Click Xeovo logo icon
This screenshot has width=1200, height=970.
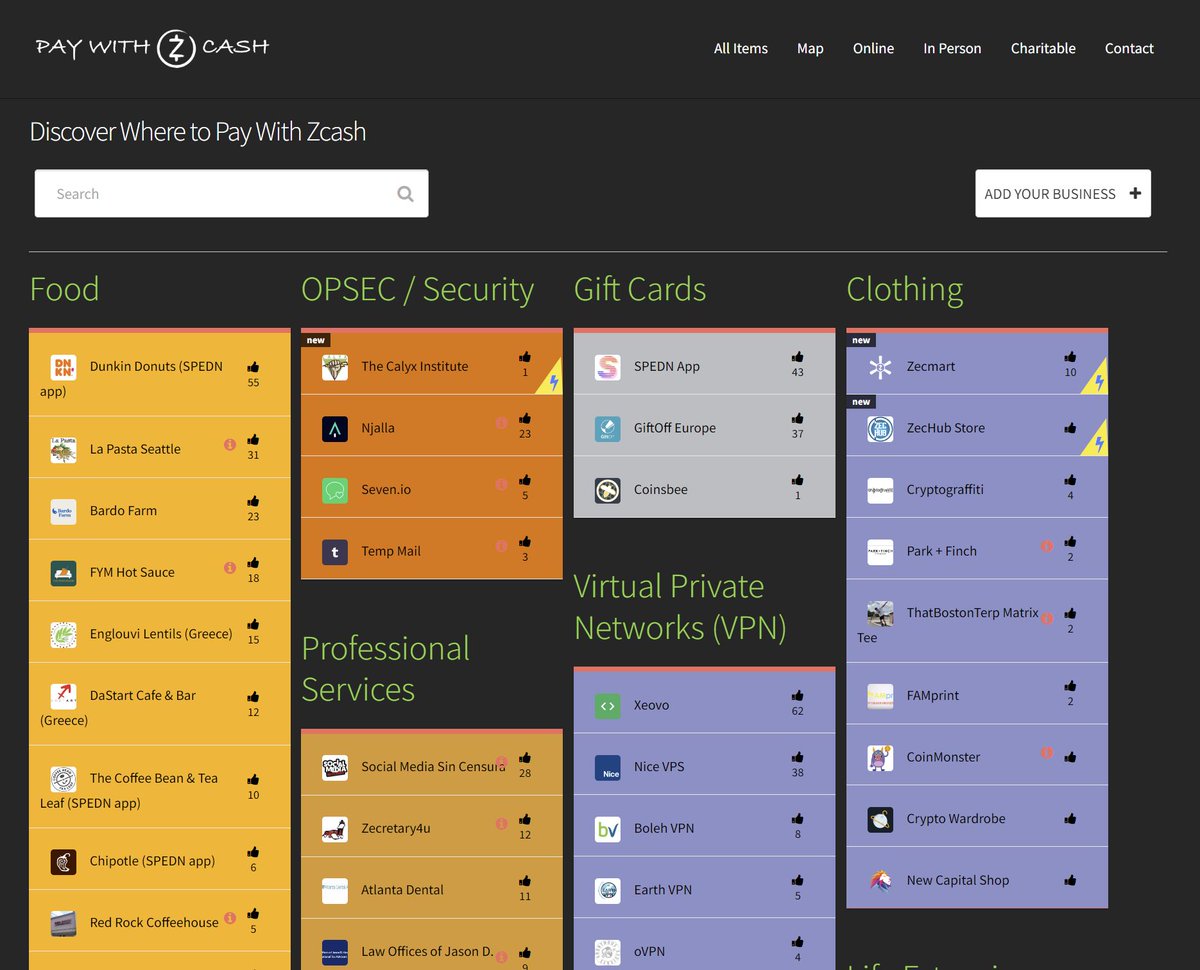[x=607, y=705]
